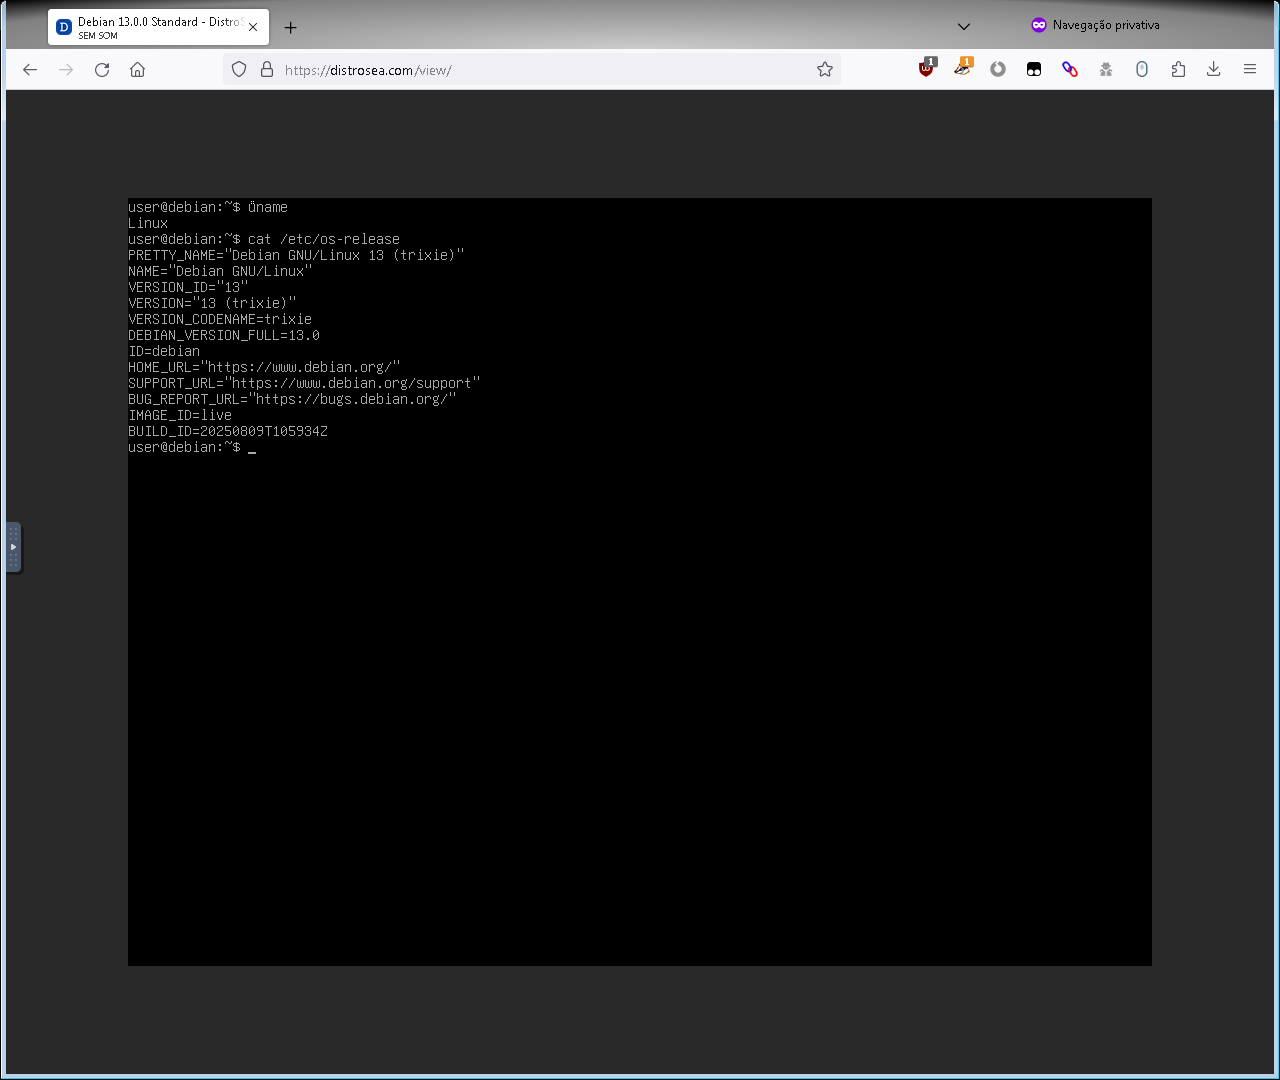1280x1080 pixels.
Task: Click the ID=debian line
Action: pyautogui.click(x=164, y=351)
